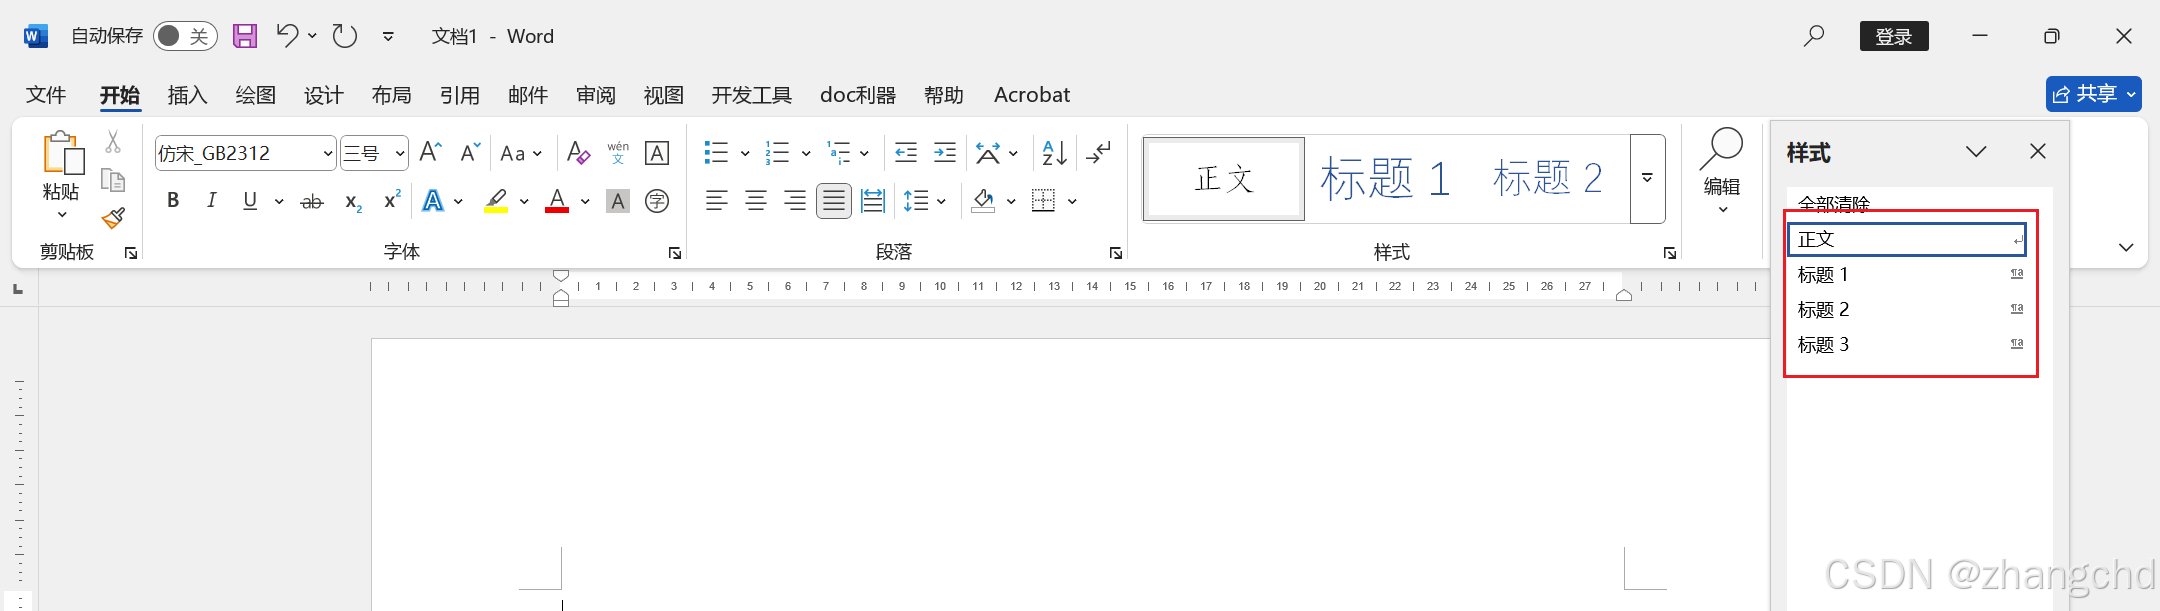Switch to the Layout tab
2160x611 pixels.
(x=392, y=95)
